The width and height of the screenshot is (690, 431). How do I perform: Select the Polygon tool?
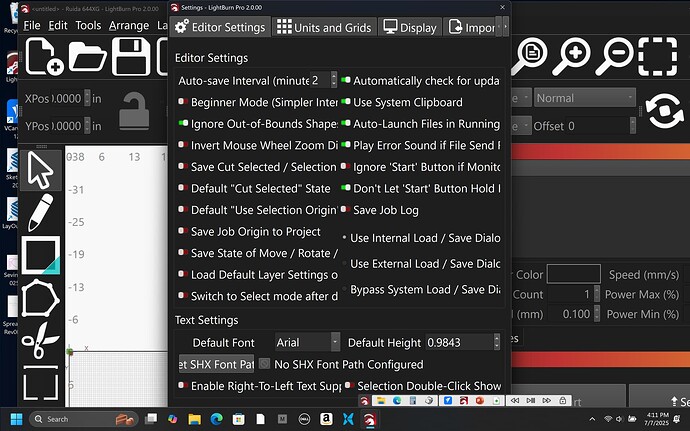click(40, 298)
